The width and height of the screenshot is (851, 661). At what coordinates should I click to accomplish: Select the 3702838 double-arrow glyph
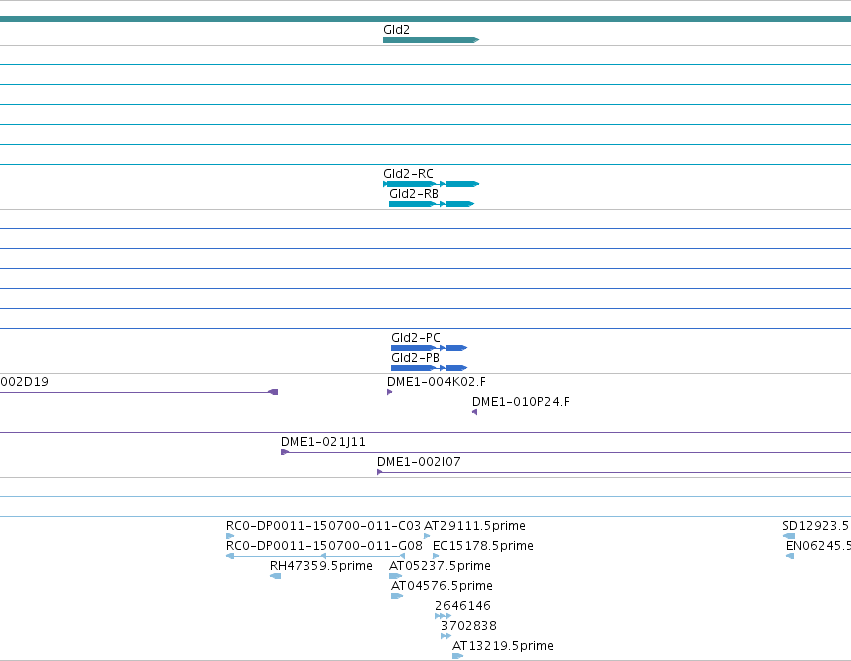click(446, 636)
